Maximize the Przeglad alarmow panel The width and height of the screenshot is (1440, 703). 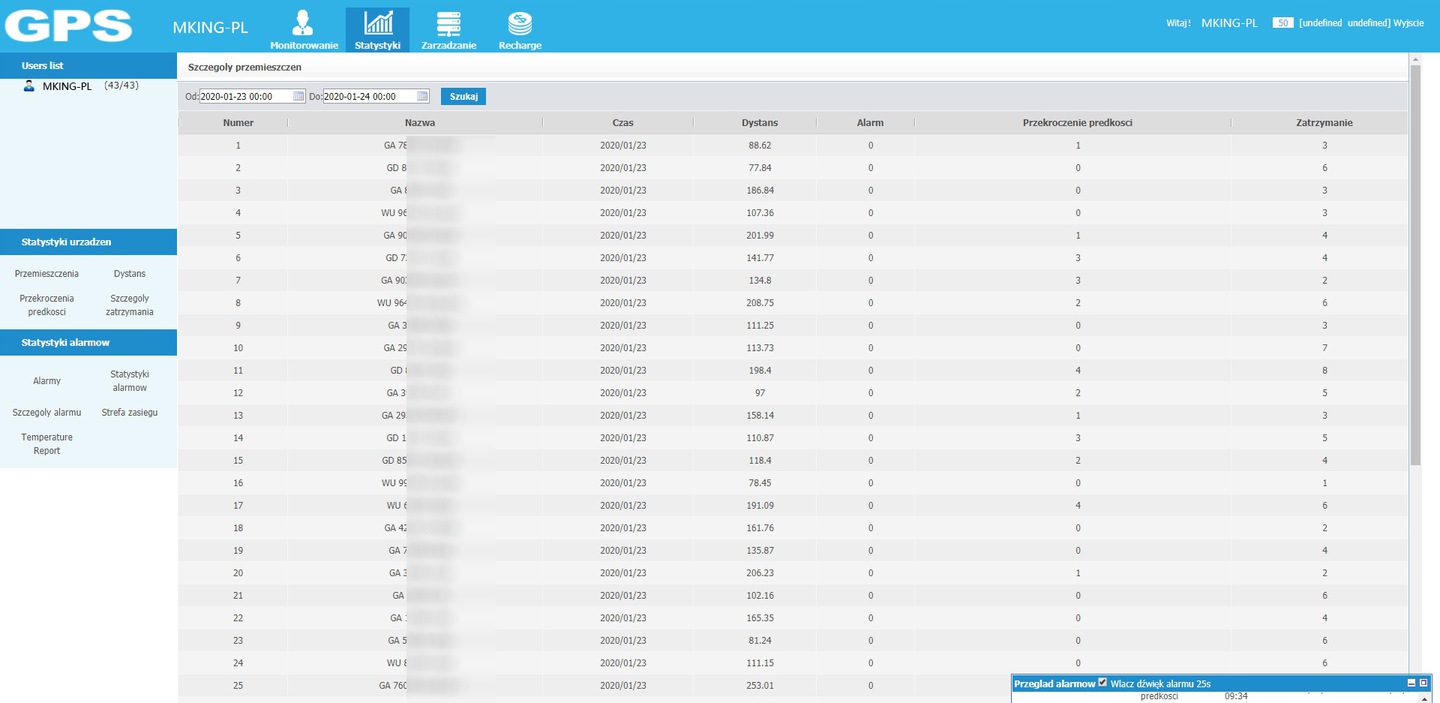(1424, 683)
